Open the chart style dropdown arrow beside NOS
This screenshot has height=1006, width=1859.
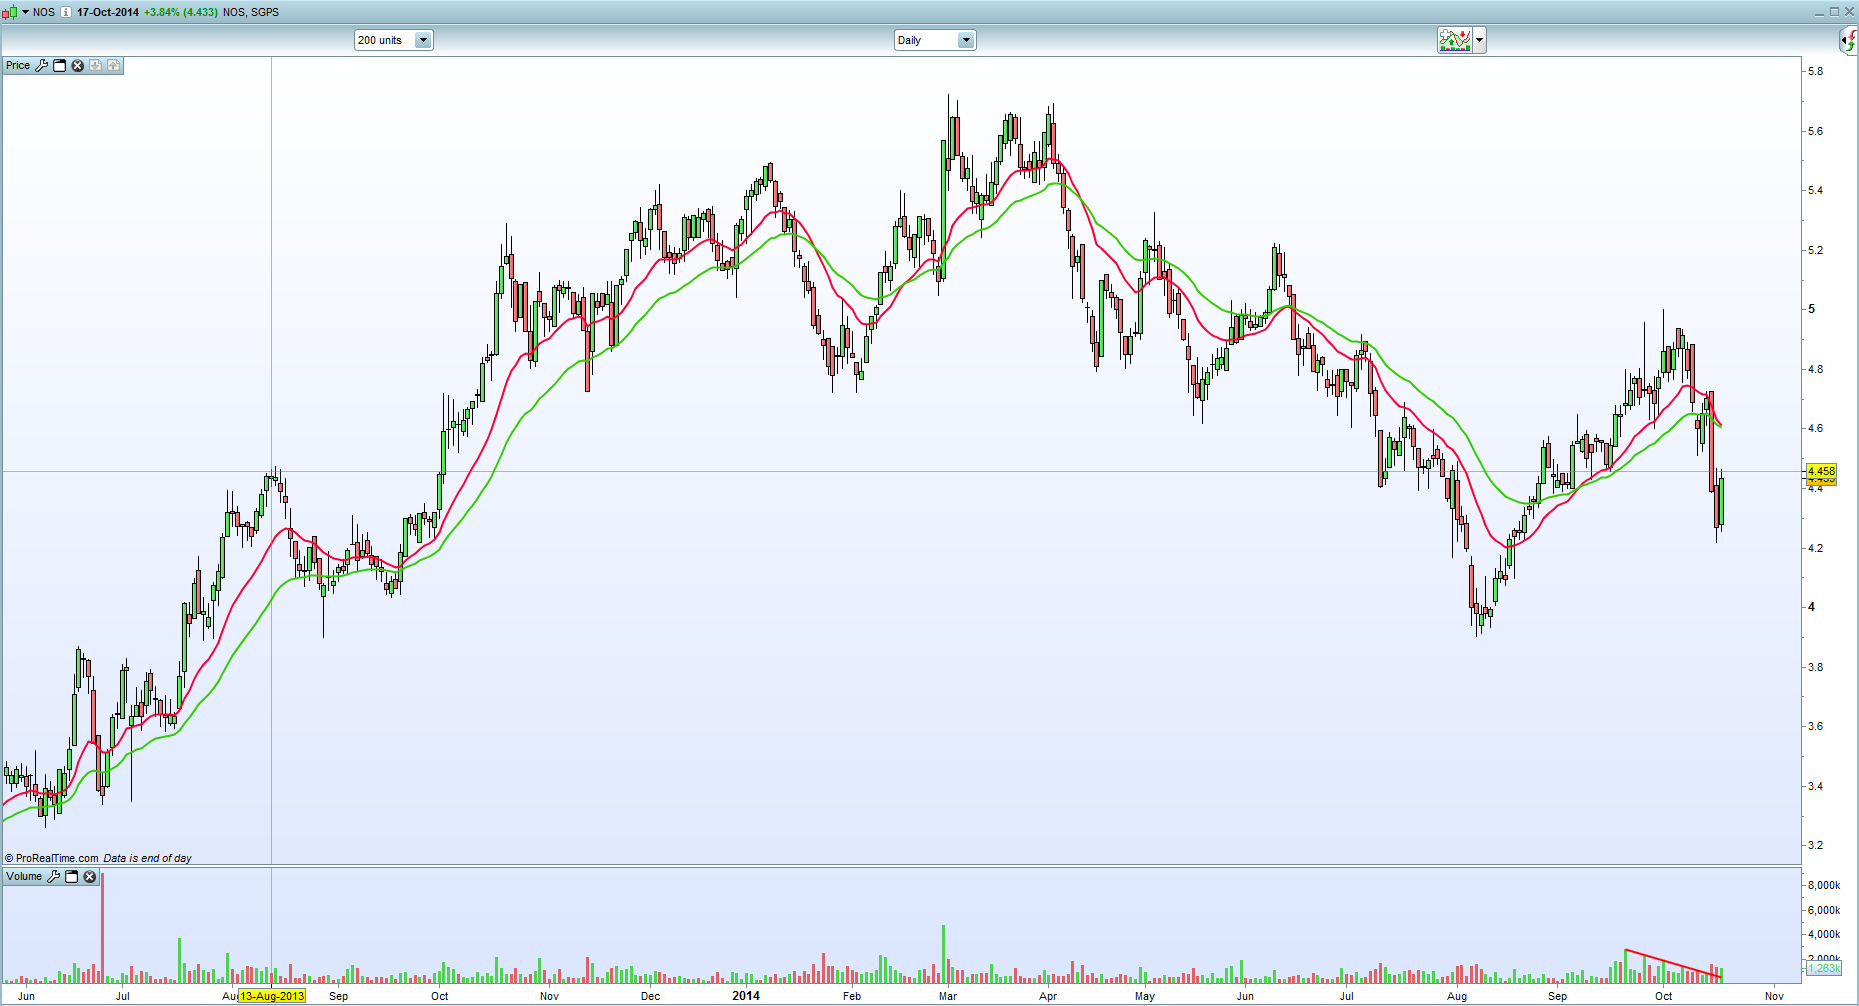point(25,12)
